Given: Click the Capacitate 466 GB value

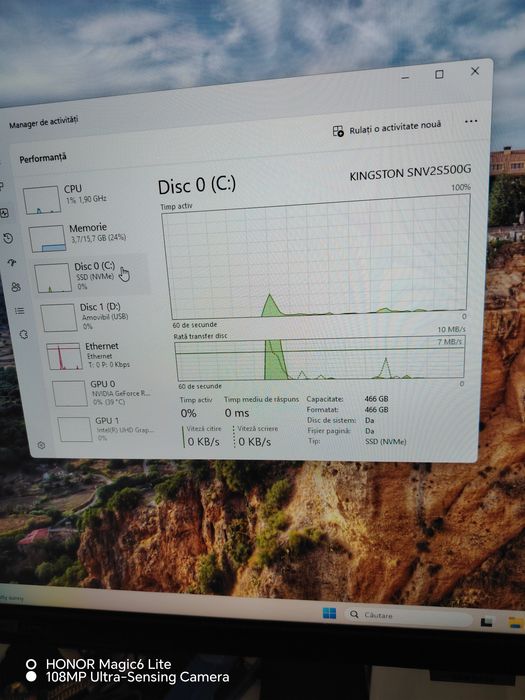Looking at the screenshot, I should pos(376,399).
